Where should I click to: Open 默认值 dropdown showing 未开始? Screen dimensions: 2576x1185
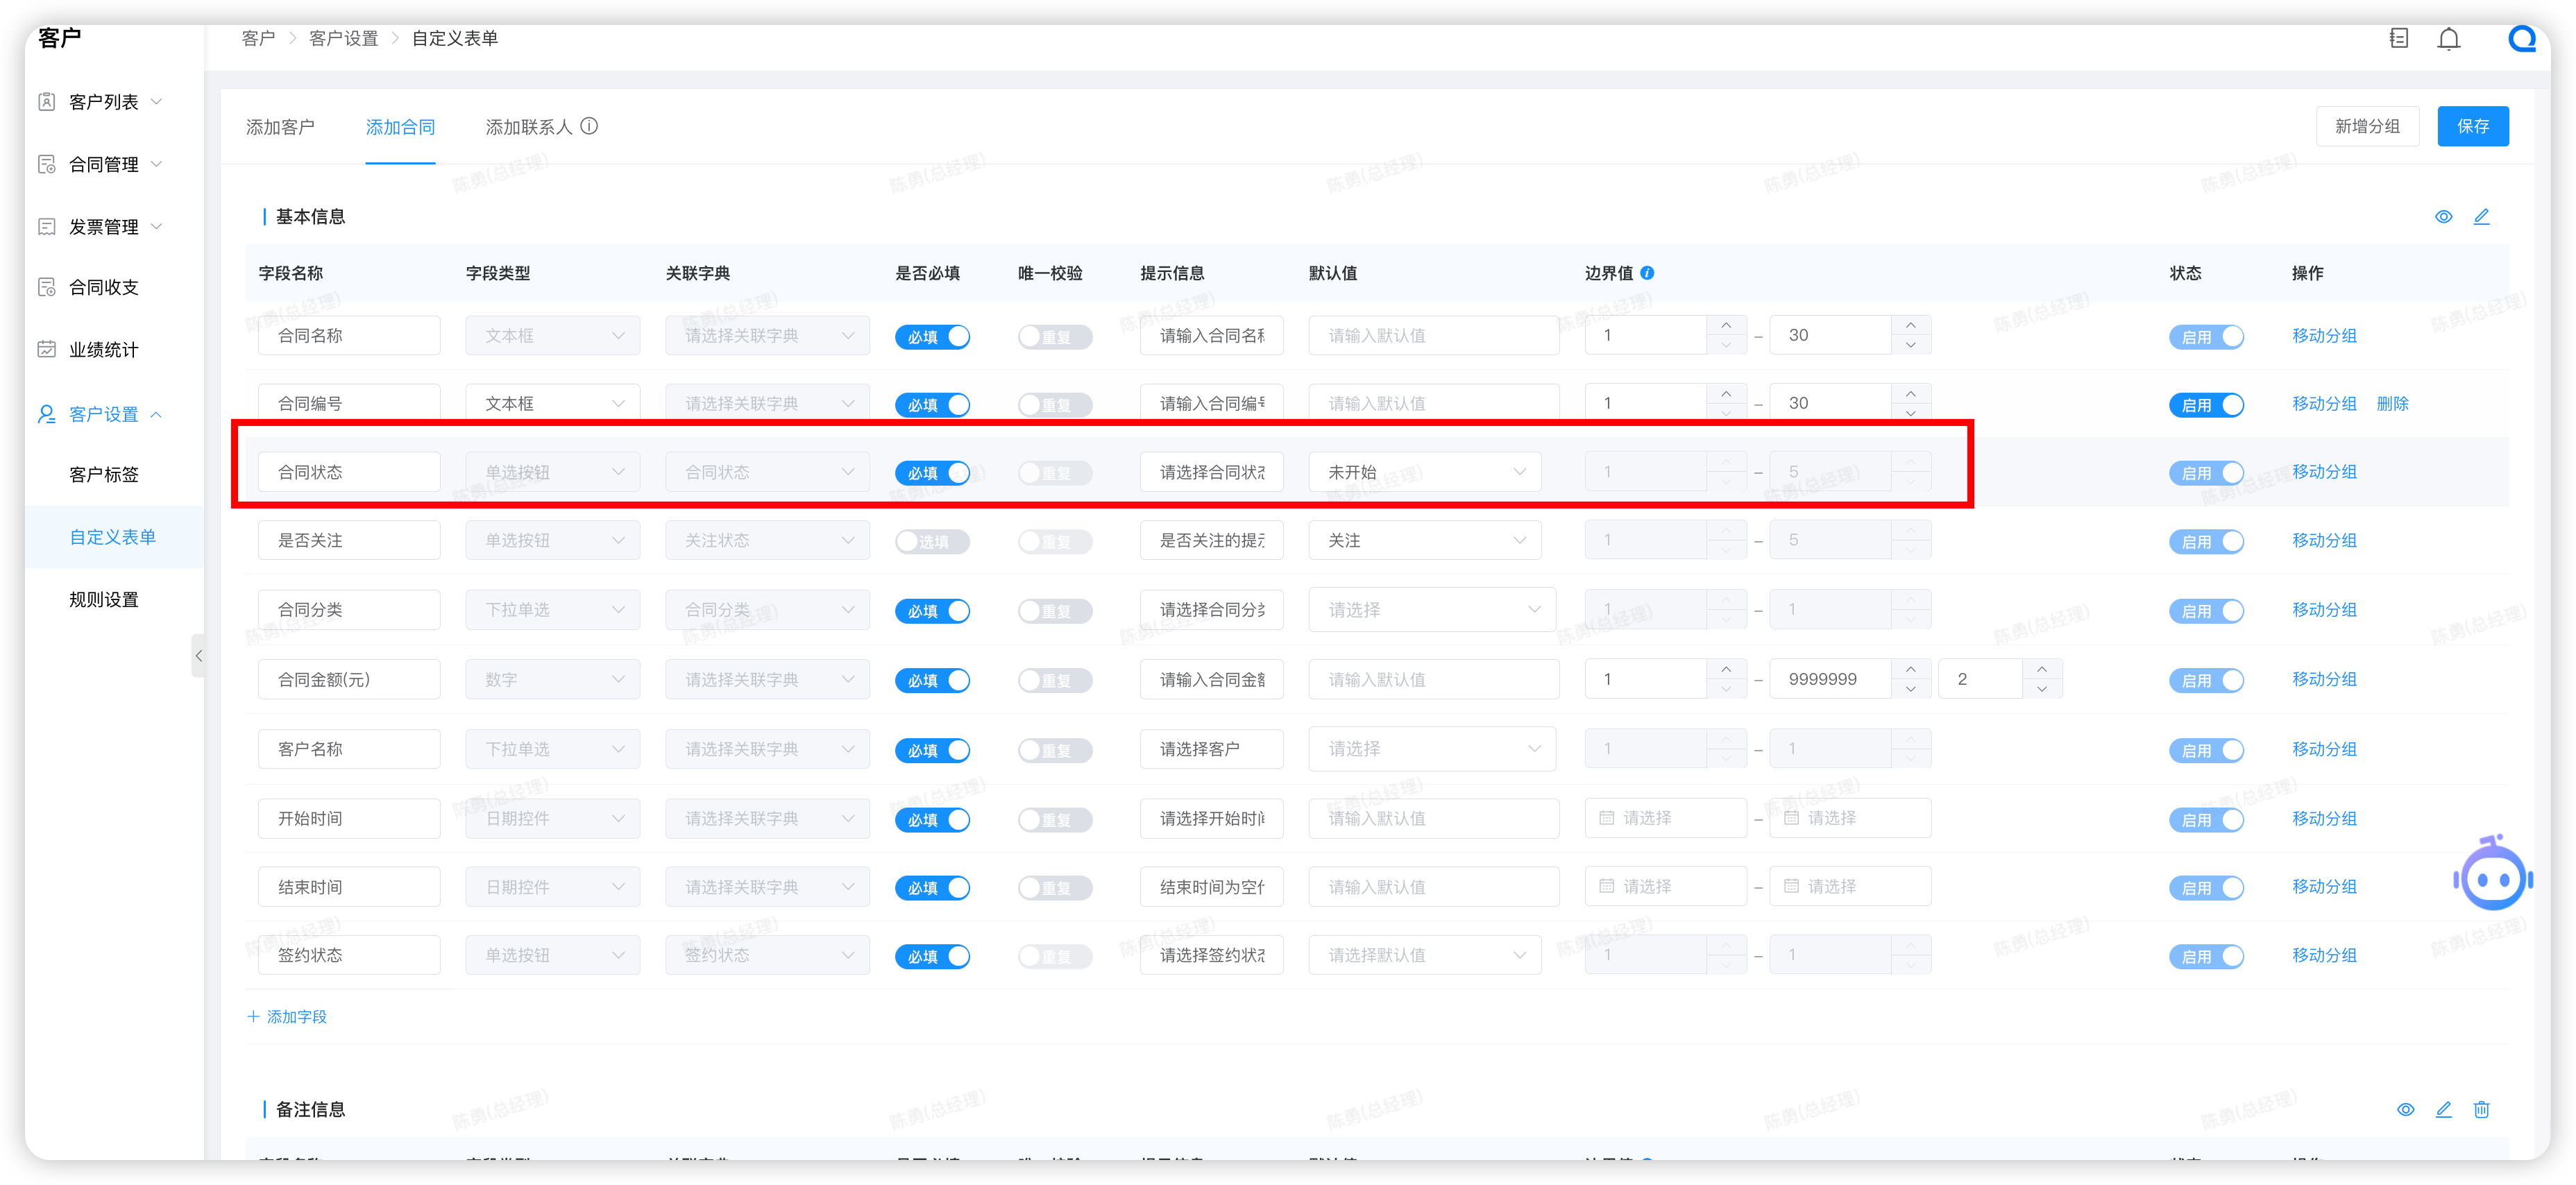click(x=1425, y=472)
